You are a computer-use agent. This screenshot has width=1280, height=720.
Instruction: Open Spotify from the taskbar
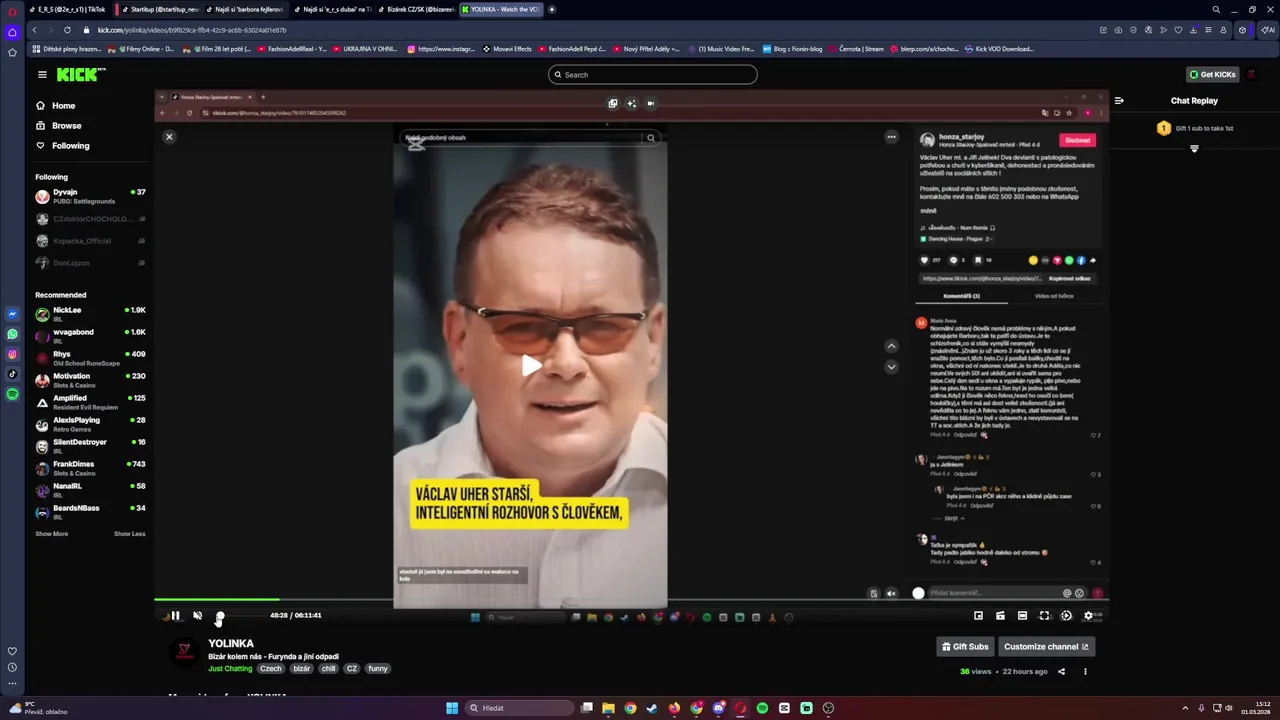pyautogui.click(x=762, y=708)
